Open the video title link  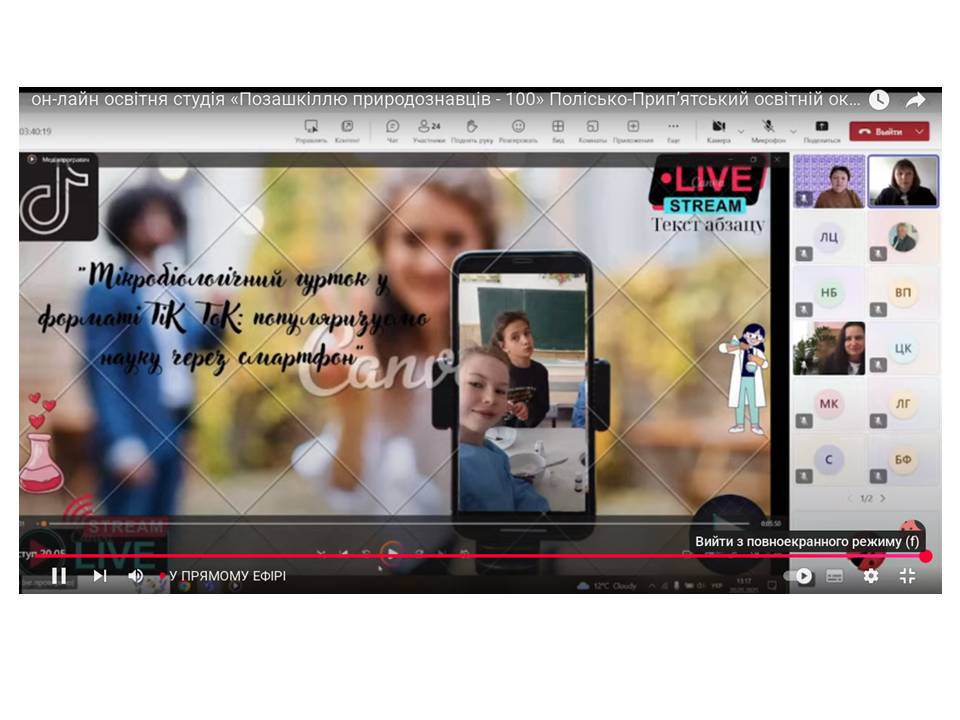click(446, 99)
